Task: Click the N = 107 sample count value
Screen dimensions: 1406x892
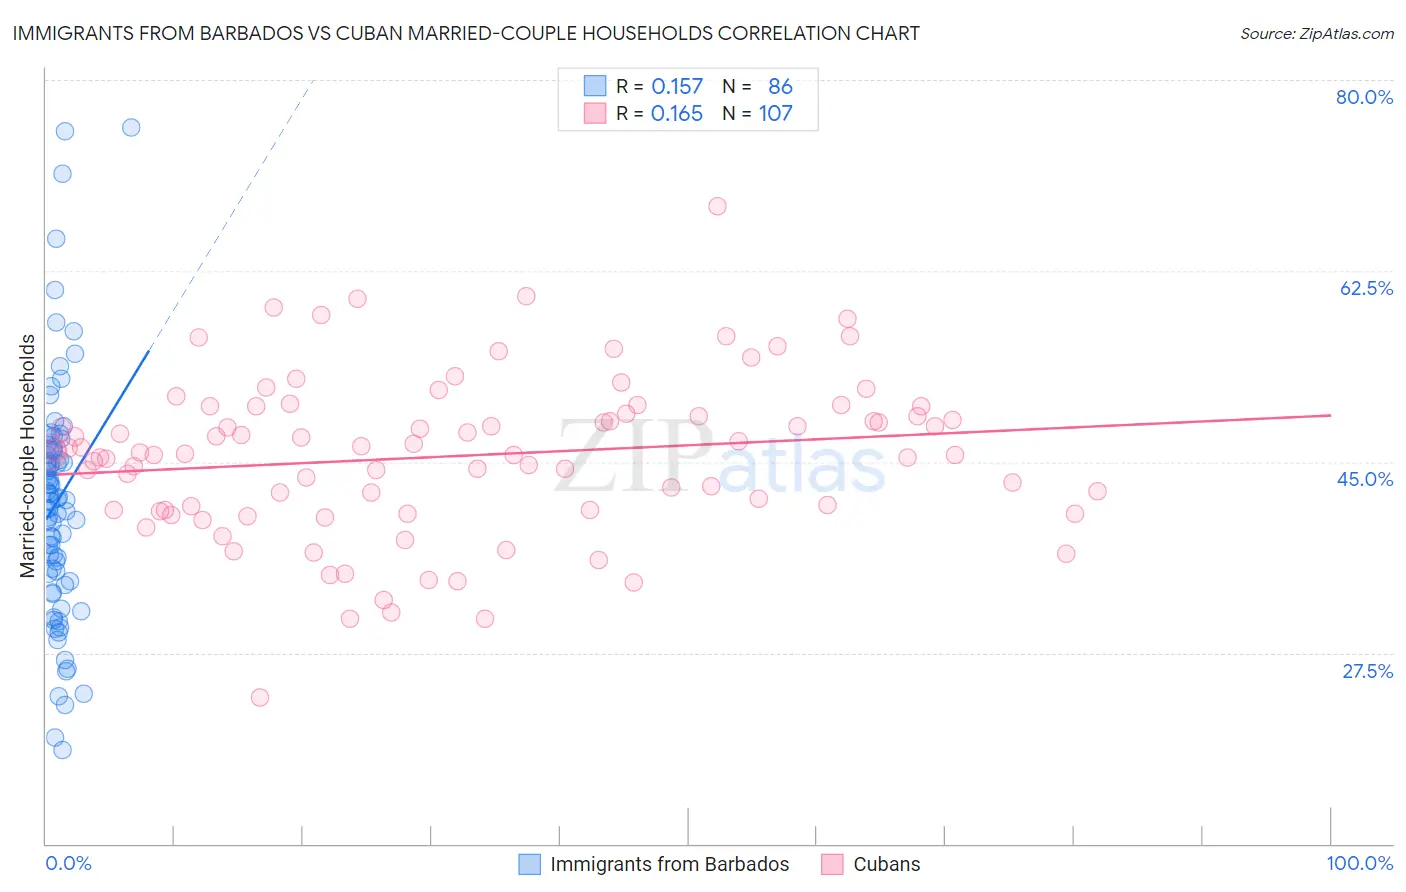Action: click(757, 113)
